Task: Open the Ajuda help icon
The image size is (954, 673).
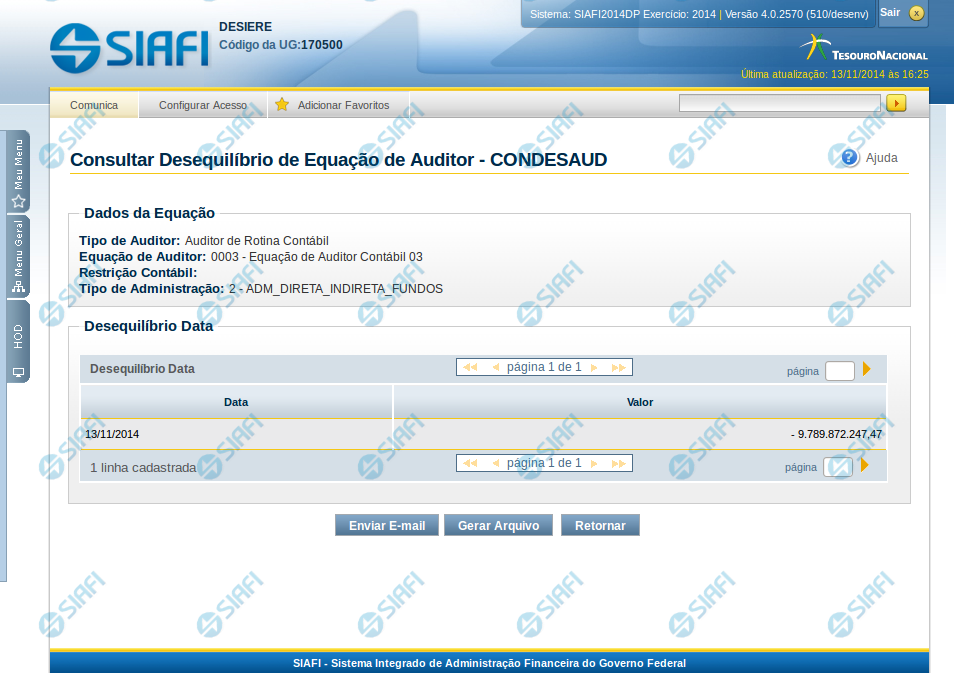Action: pos(850,158)
